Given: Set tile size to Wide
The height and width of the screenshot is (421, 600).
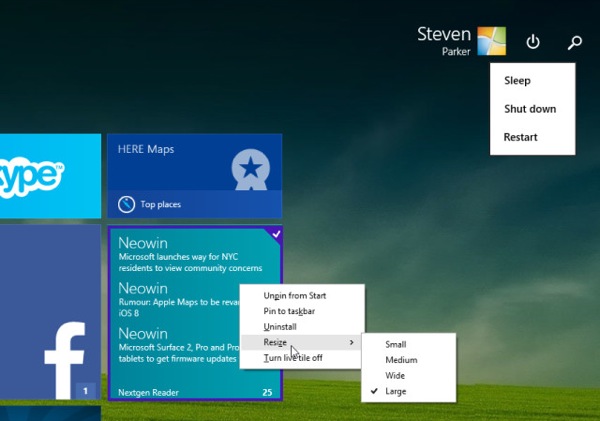Looking at the screenshot, I should point(409,376).
